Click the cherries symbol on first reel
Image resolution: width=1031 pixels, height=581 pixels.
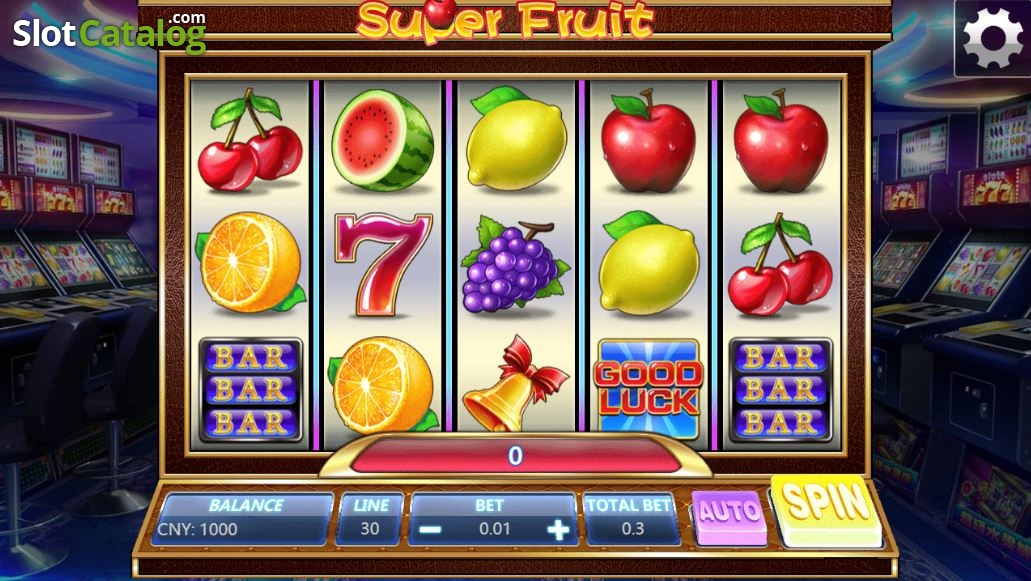pos(249,139)
